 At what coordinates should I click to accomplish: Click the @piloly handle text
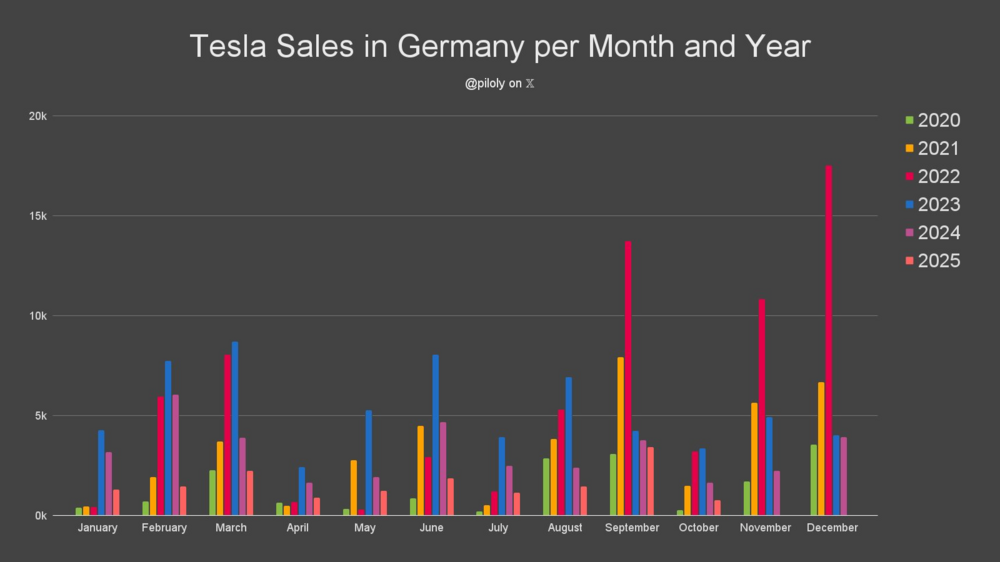(485, 84)
